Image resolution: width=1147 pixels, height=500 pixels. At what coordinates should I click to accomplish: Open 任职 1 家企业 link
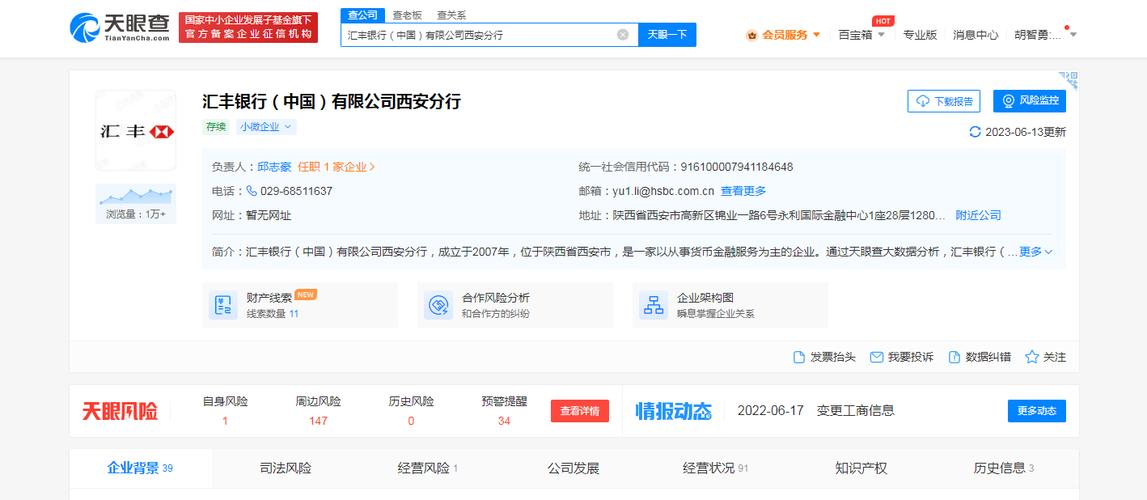336,167
